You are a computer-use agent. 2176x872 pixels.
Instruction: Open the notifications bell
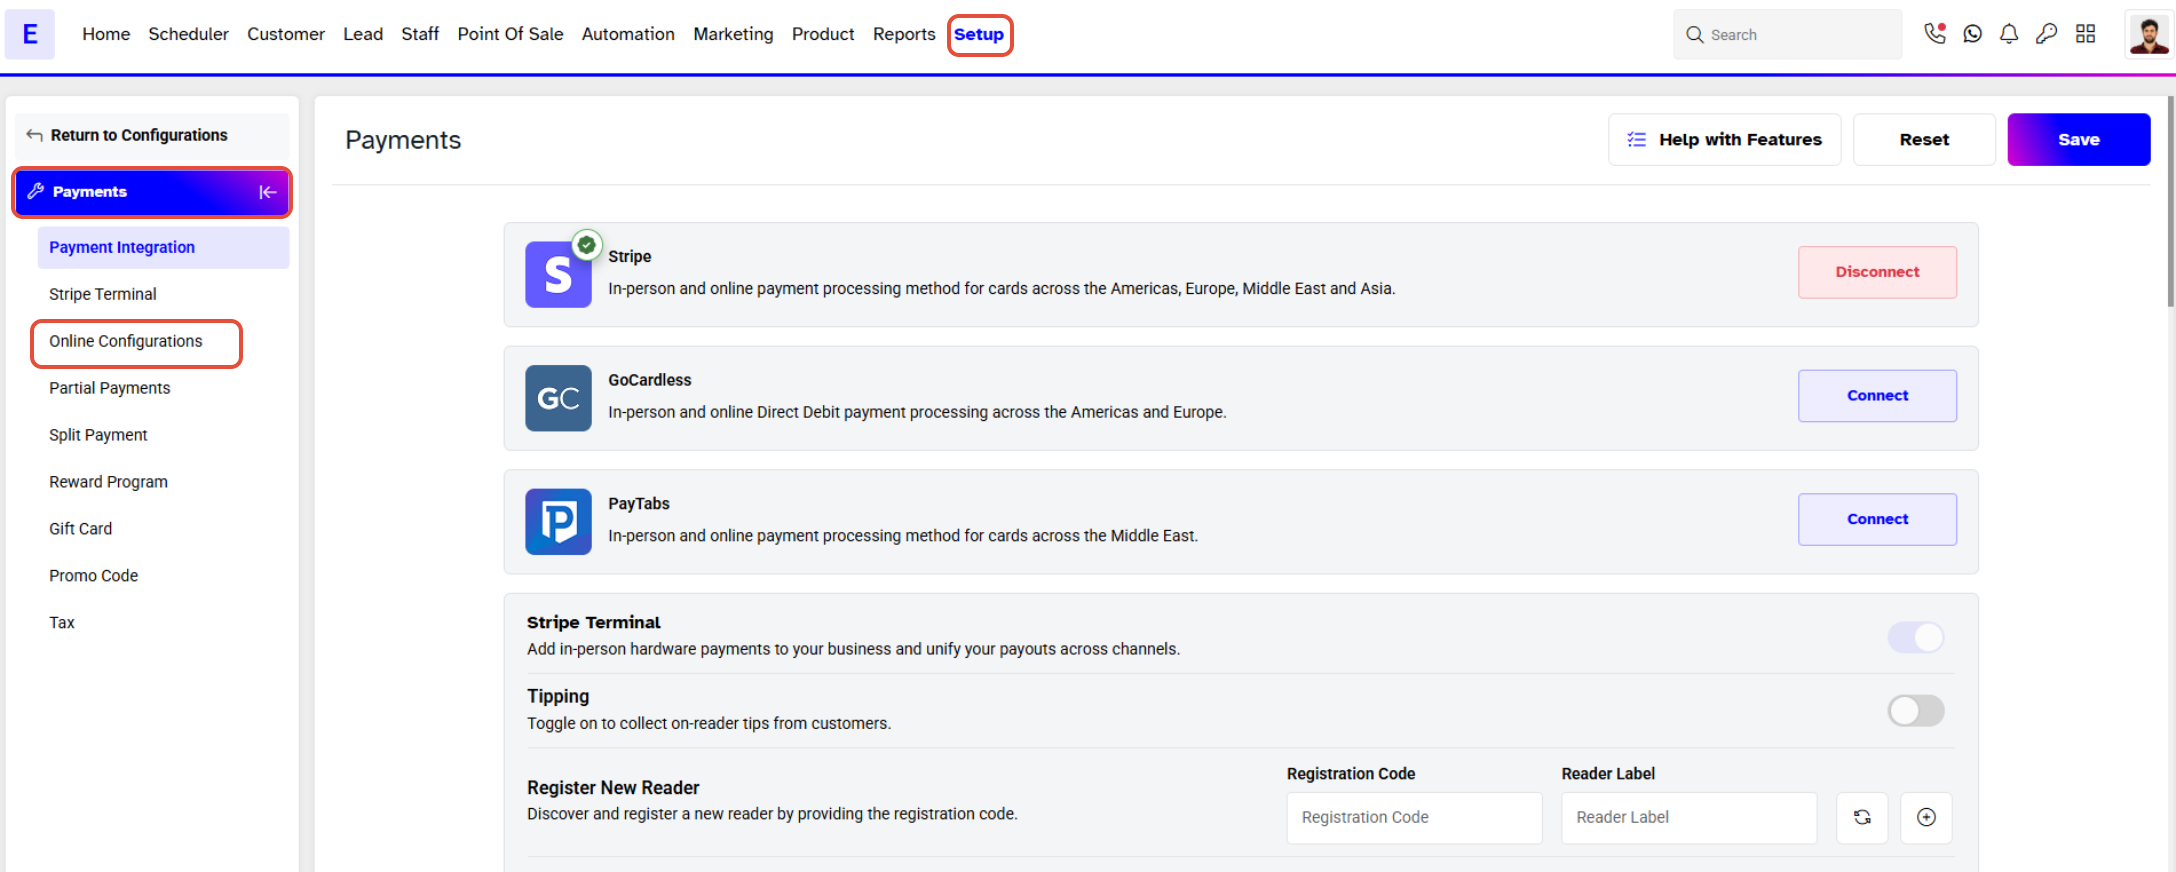(x=2009, y=34)
